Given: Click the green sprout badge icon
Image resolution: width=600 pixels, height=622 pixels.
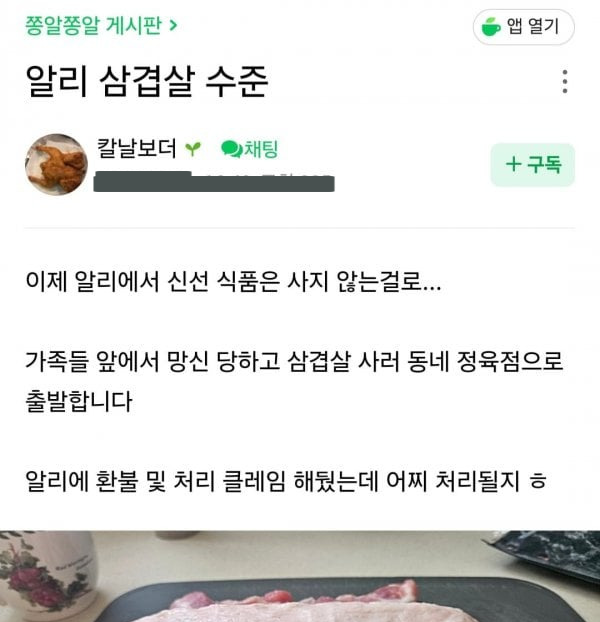Looking at the screenshot, I should 193,149.
